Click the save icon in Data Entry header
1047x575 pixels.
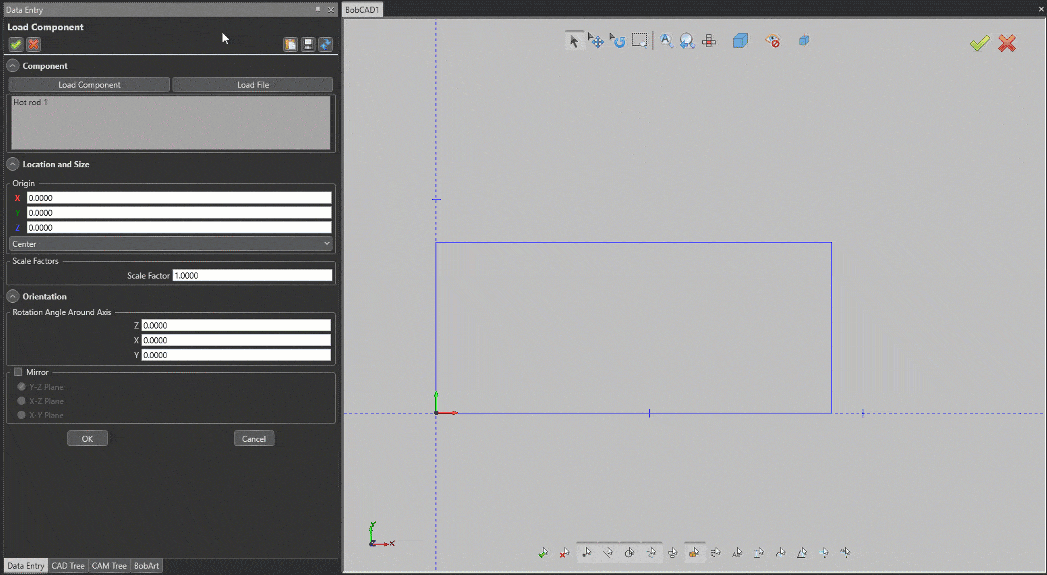(308, 44)
